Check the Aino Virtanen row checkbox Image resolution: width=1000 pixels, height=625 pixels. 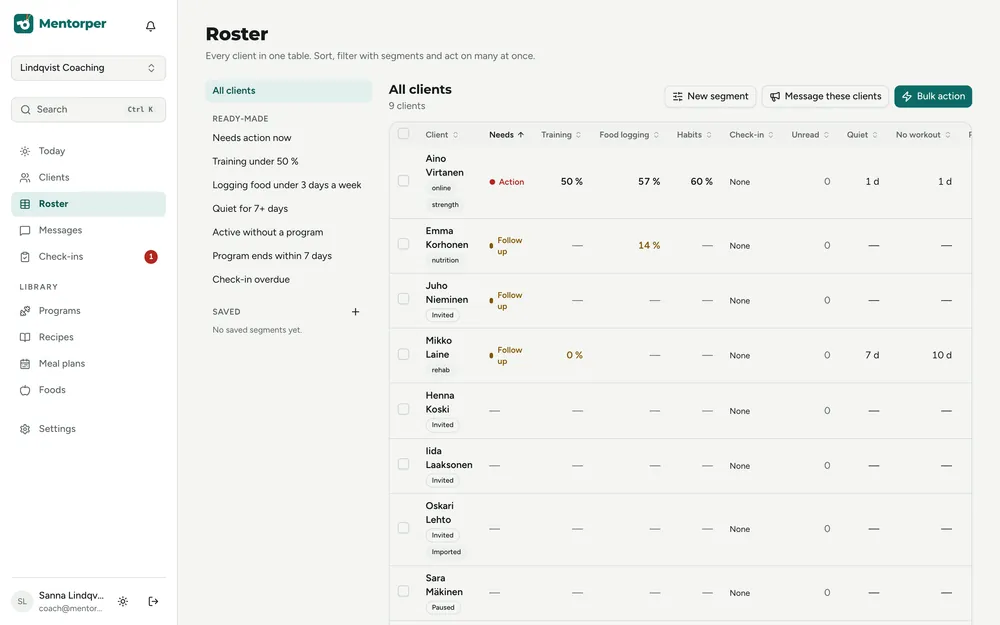[x=403, y=181]
